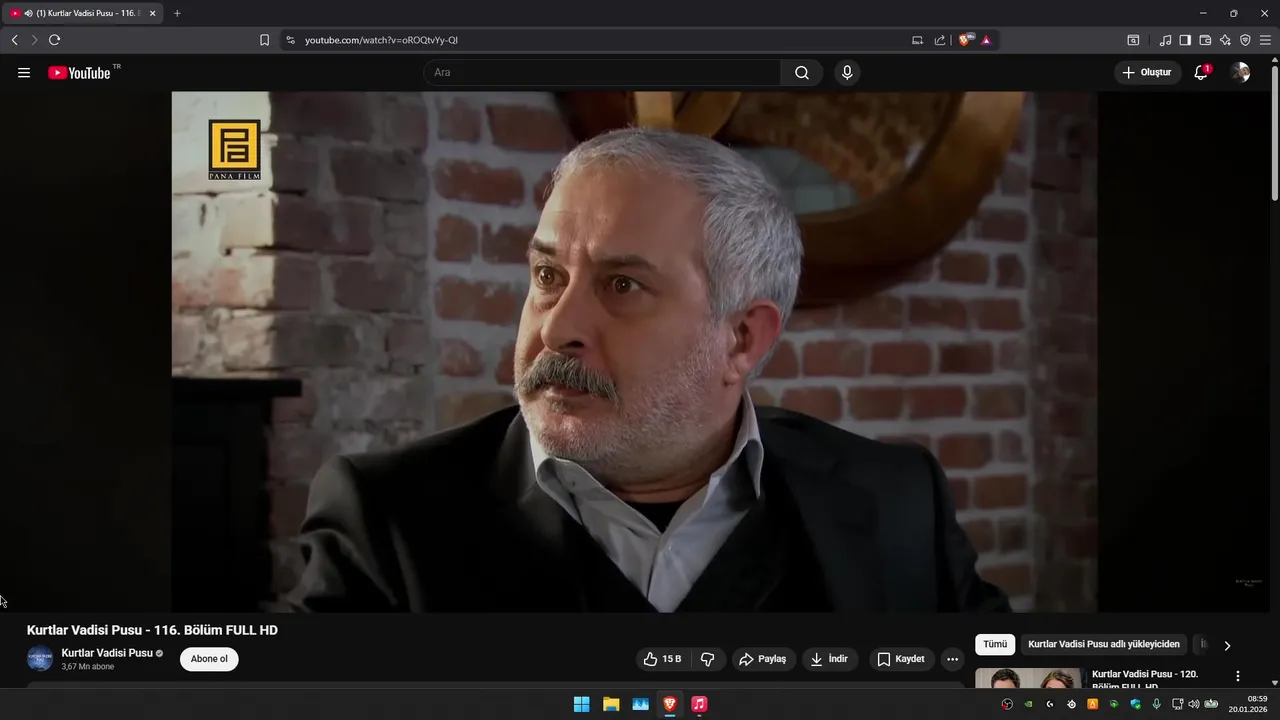Open the Photos app in the taskbar
Viewport: 1280px width, 720px height.
(x=640, y=704)
